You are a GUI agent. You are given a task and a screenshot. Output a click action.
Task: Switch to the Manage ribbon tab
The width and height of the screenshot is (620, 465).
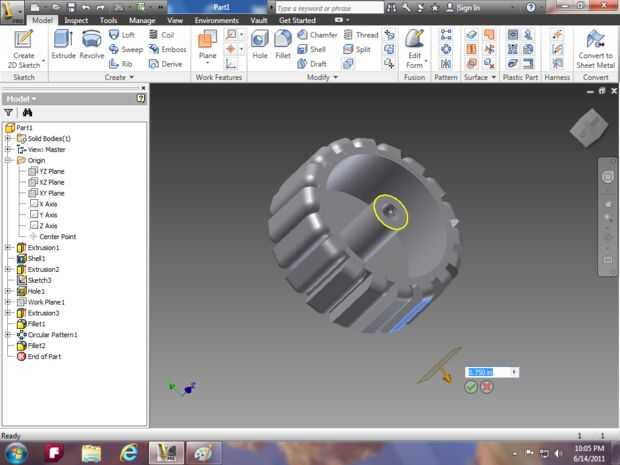[142, 20]
